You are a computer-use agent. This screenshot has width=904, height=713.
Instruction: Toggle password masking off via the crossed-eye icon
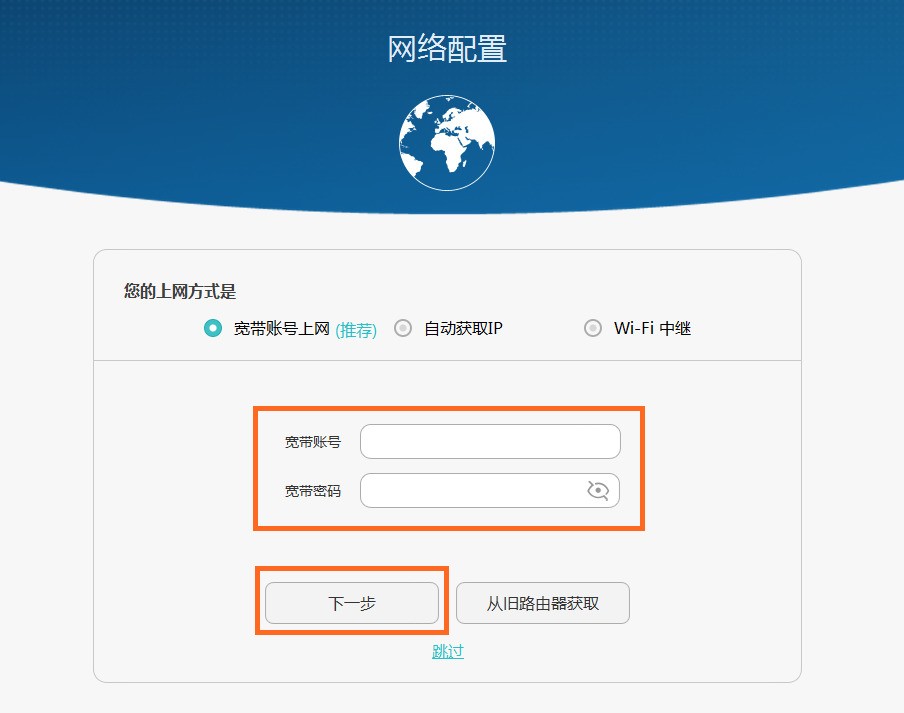[x=597, y=490]
